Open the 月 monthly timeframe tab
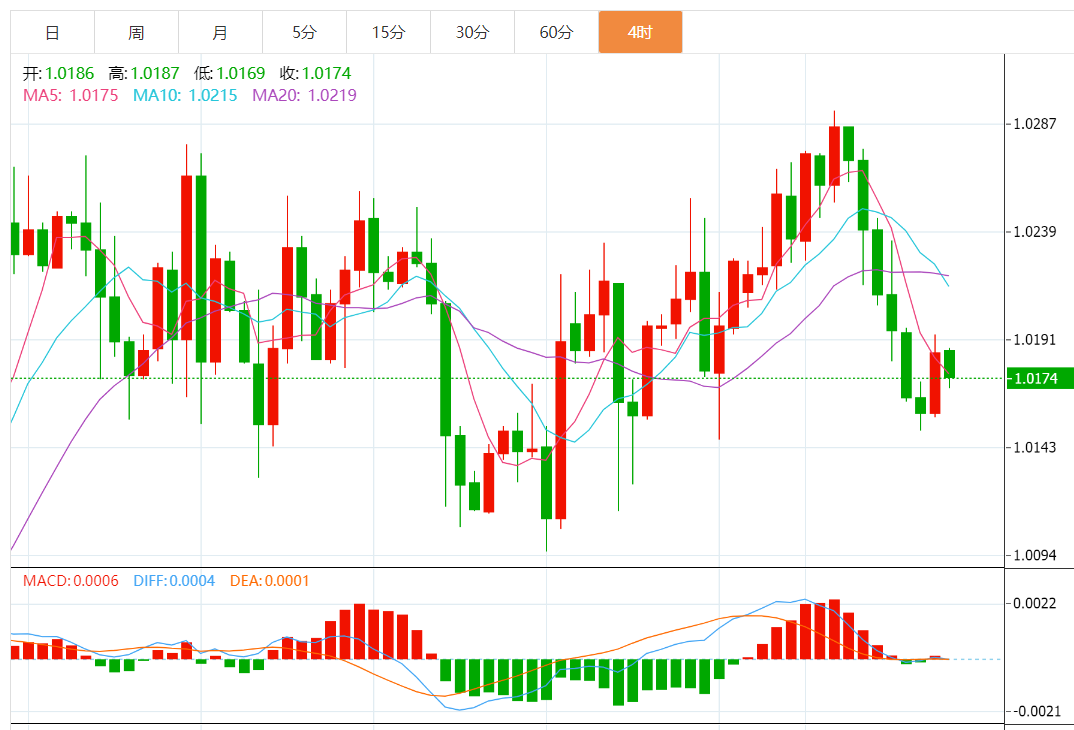This screenshot has width=1074, height=730. (220, 32)
